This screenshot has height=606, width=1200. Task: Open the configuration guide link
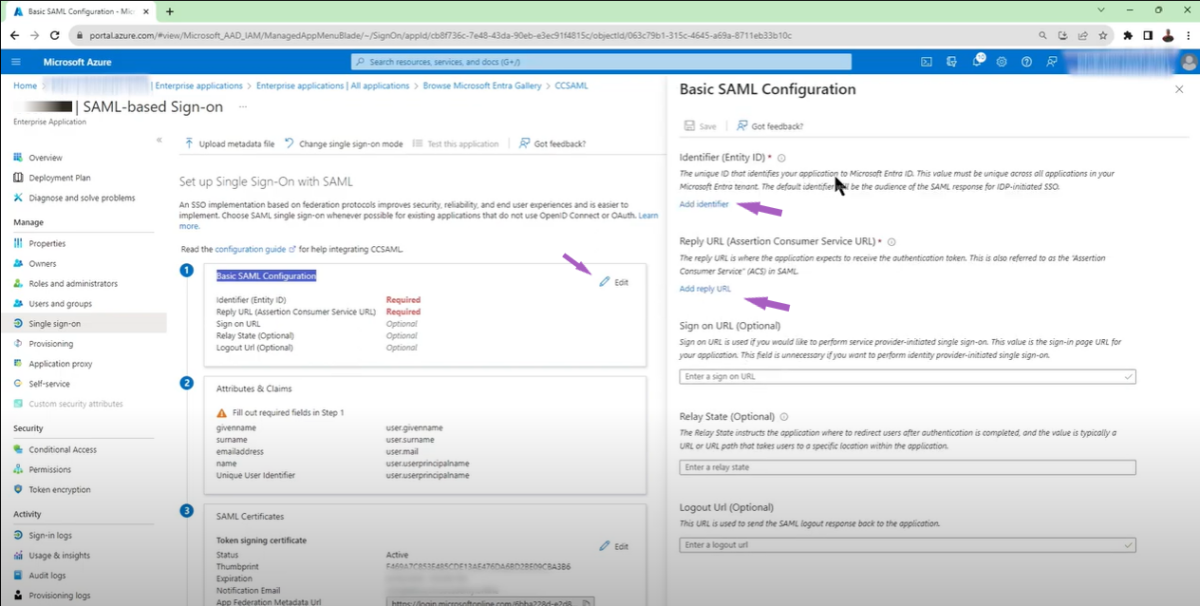[x=255, y=248]
